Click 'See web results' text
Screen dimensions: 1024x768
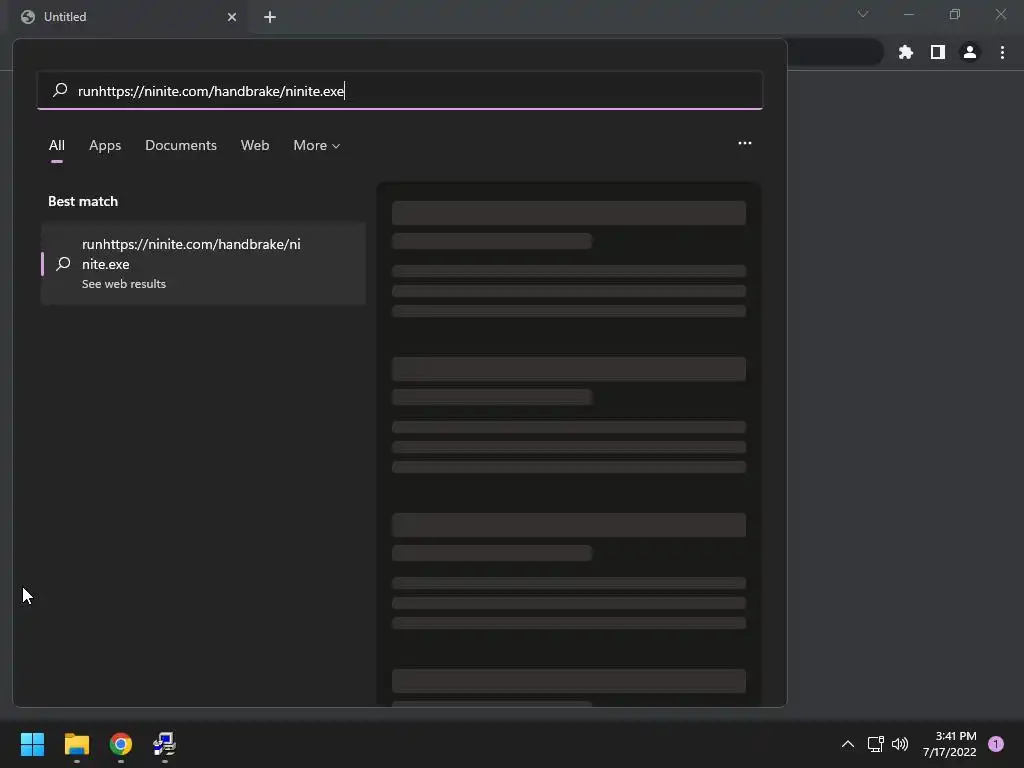(123, 284)
